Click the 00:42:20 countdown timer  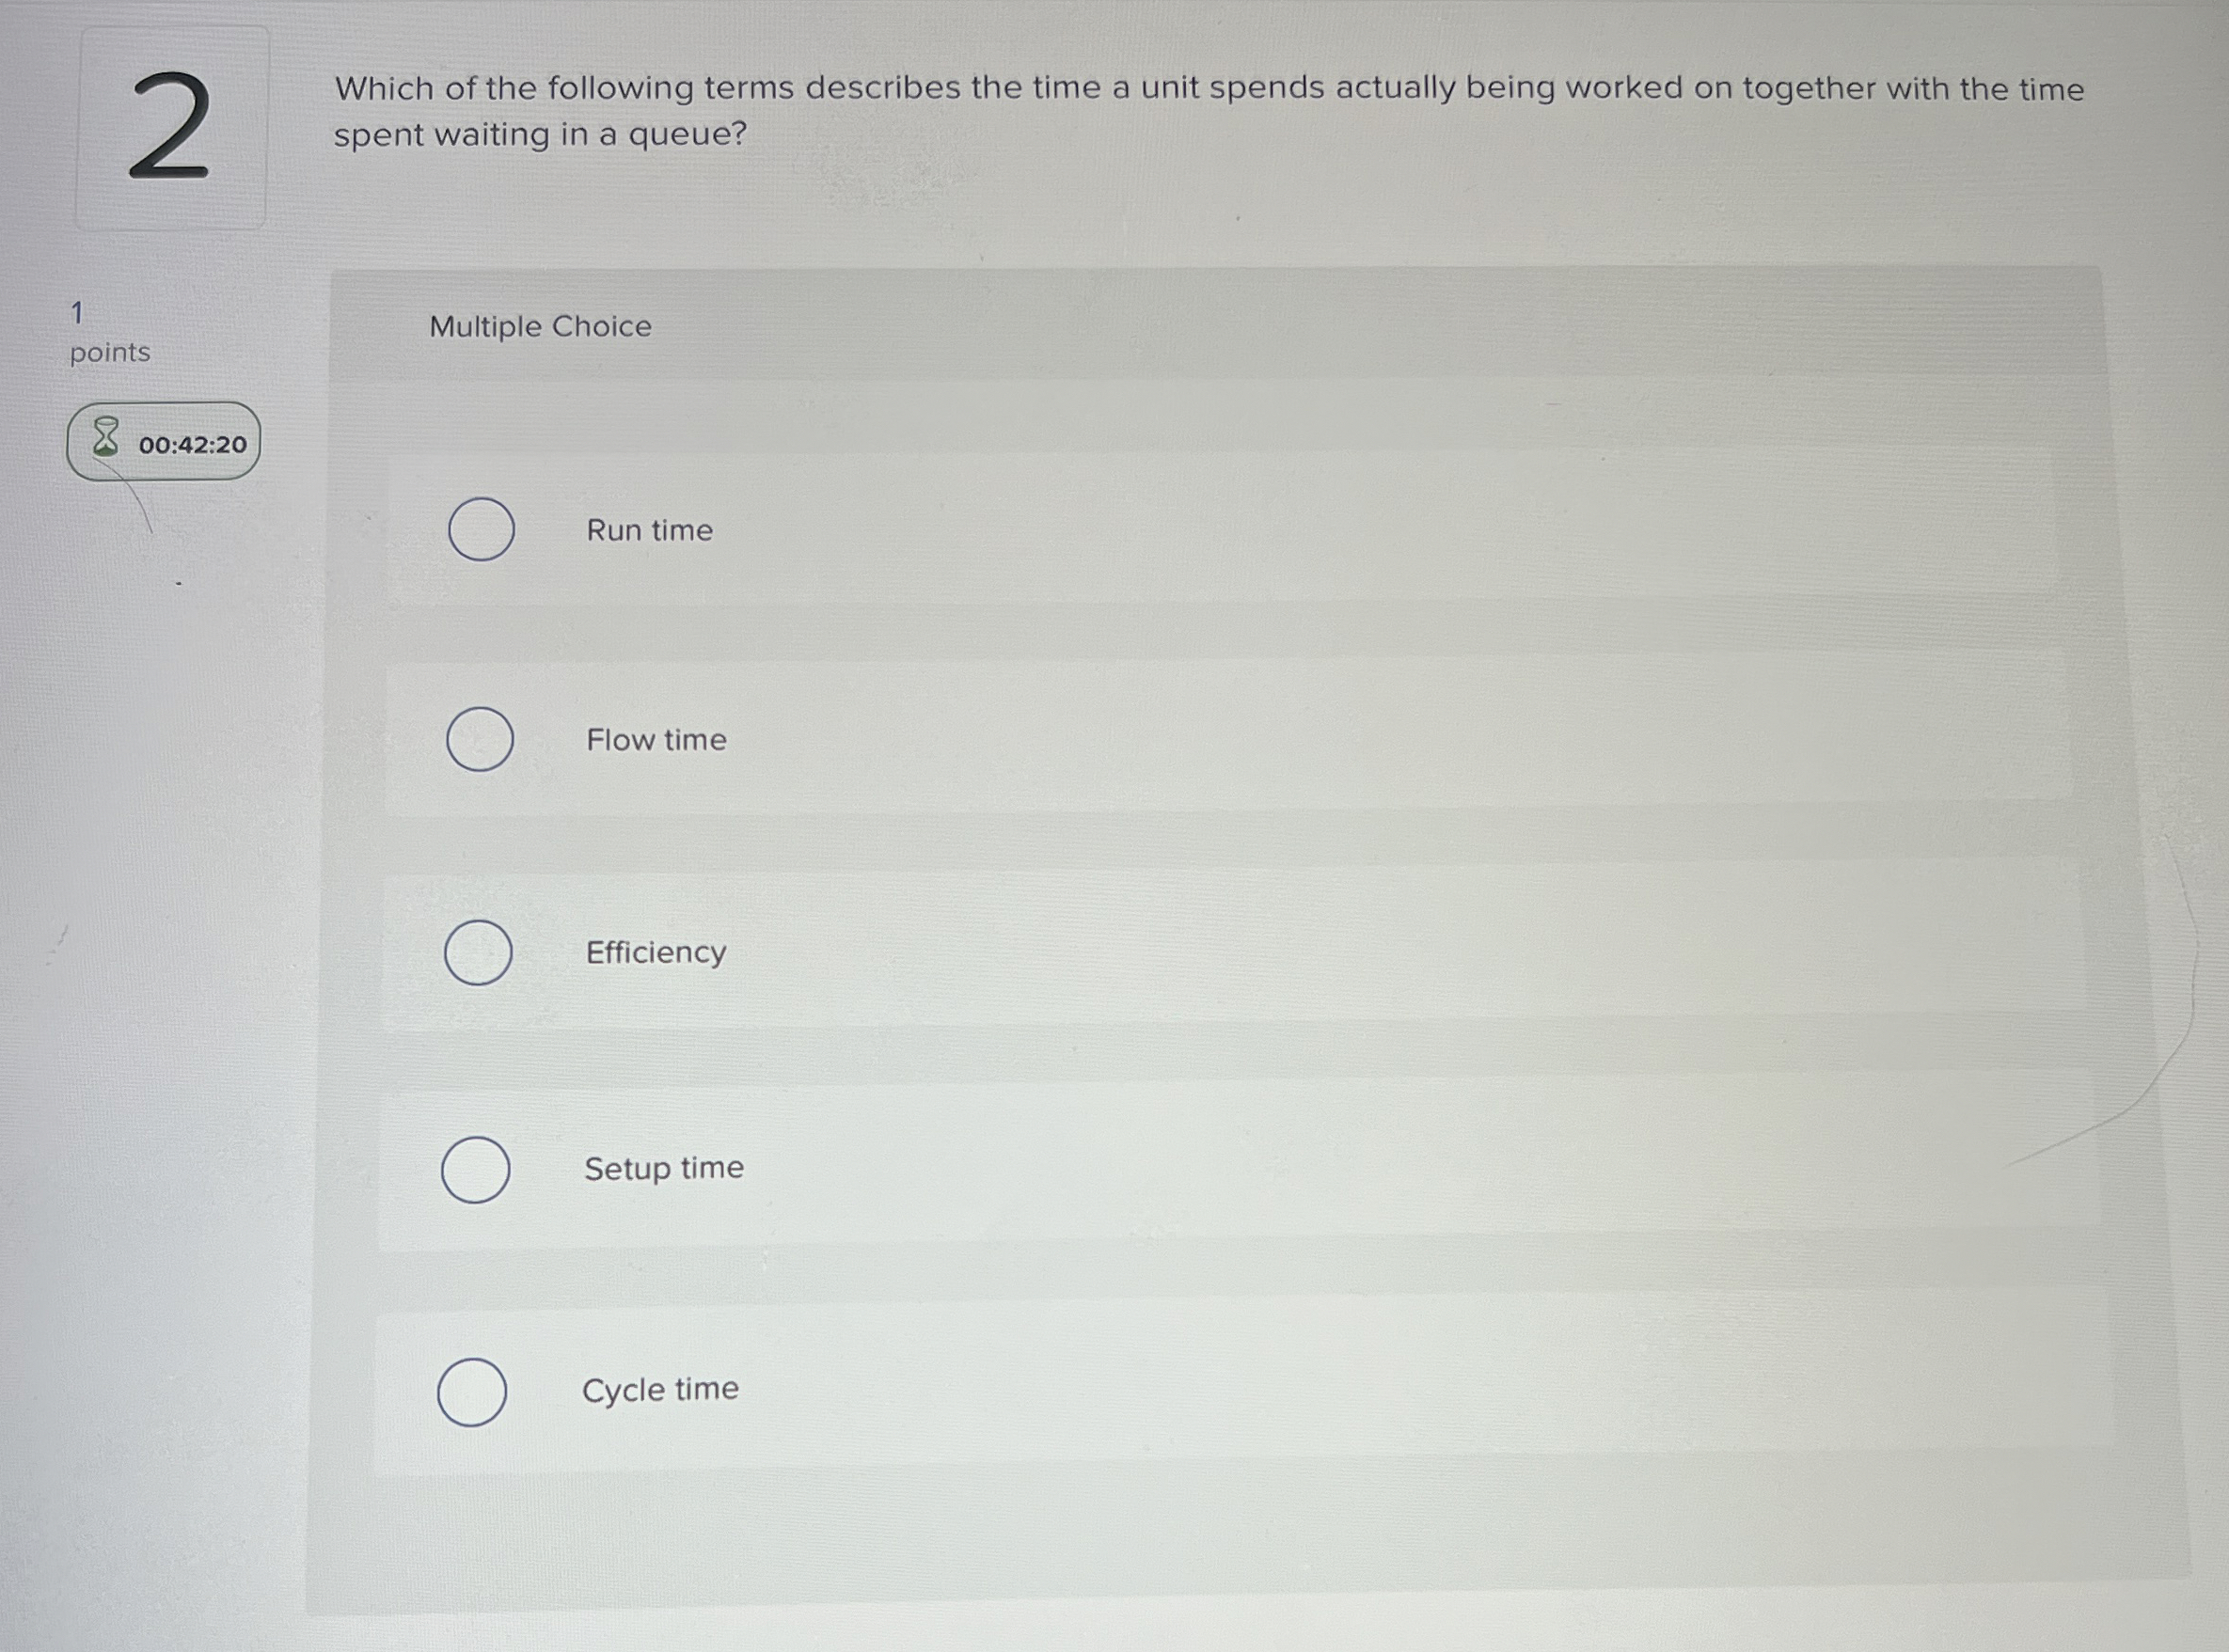pyautogui.click(x=192, y=445)
